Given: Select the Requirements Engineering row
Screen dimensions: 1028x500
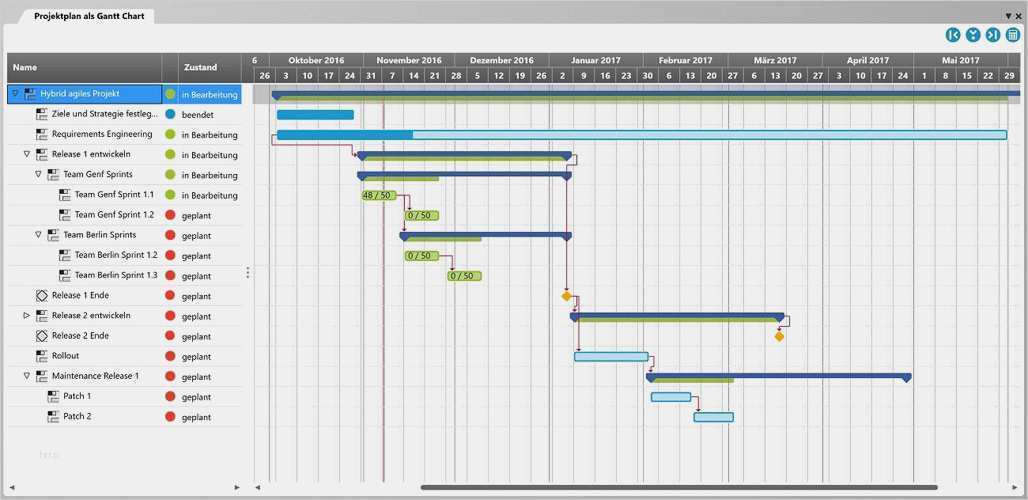Looking at the screenshot, I should 124,134.
